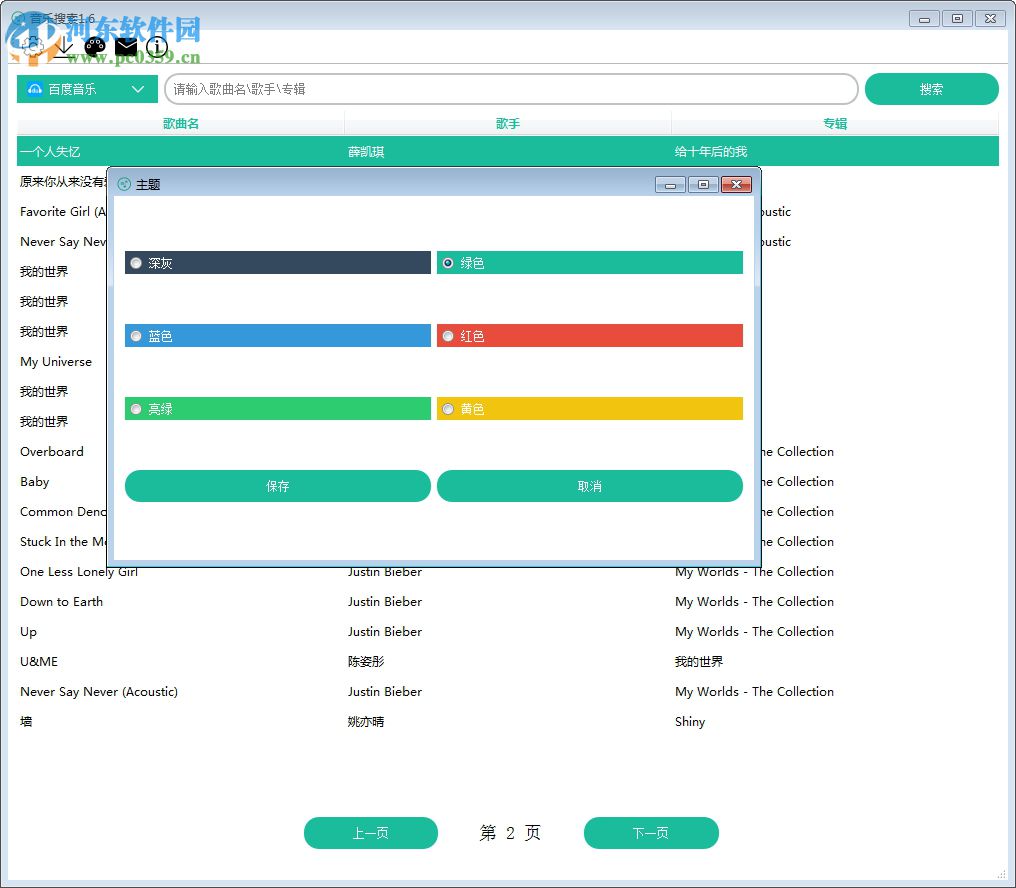The image size is (1016, 888).
Task: Select the song row Down to Earth
Action: tap(507, 602)
